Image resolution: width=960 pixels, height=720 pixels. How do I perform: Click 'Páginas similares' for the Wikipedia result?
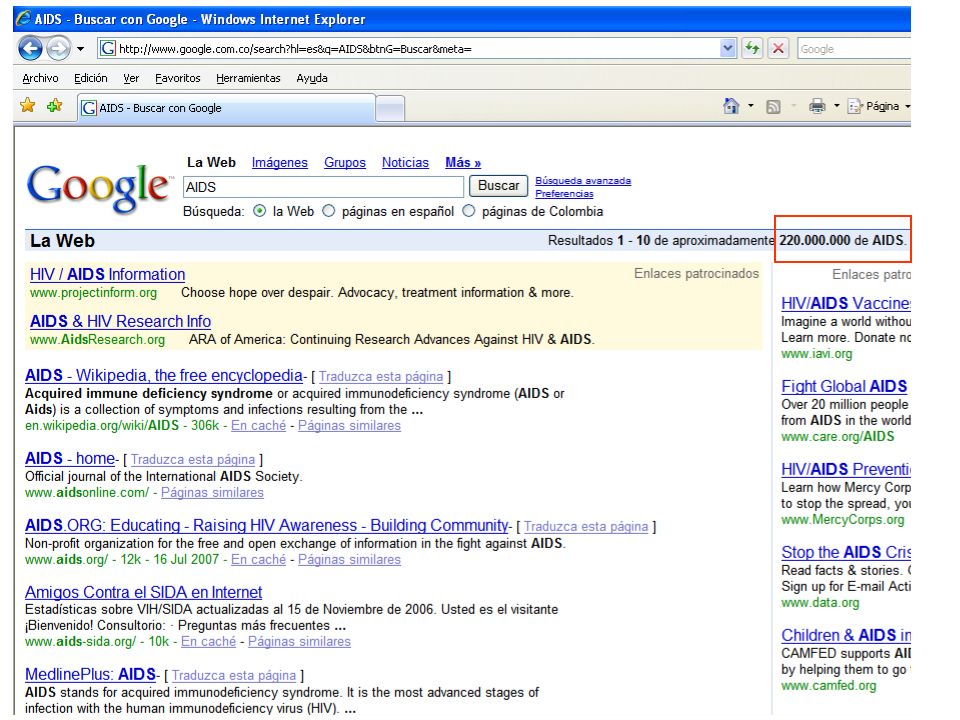pos(349,426)
